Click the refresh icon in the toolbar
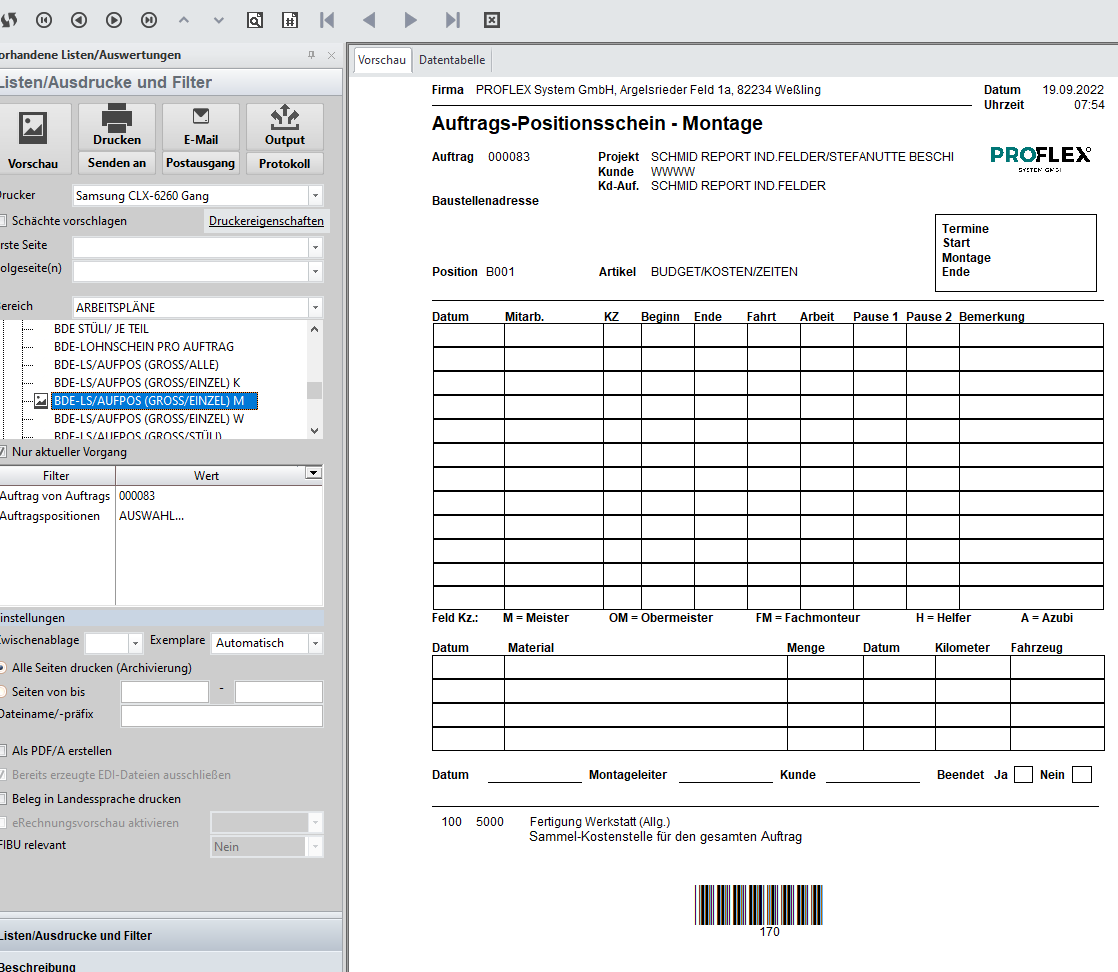1118x972 pixels. pos(8,19)
